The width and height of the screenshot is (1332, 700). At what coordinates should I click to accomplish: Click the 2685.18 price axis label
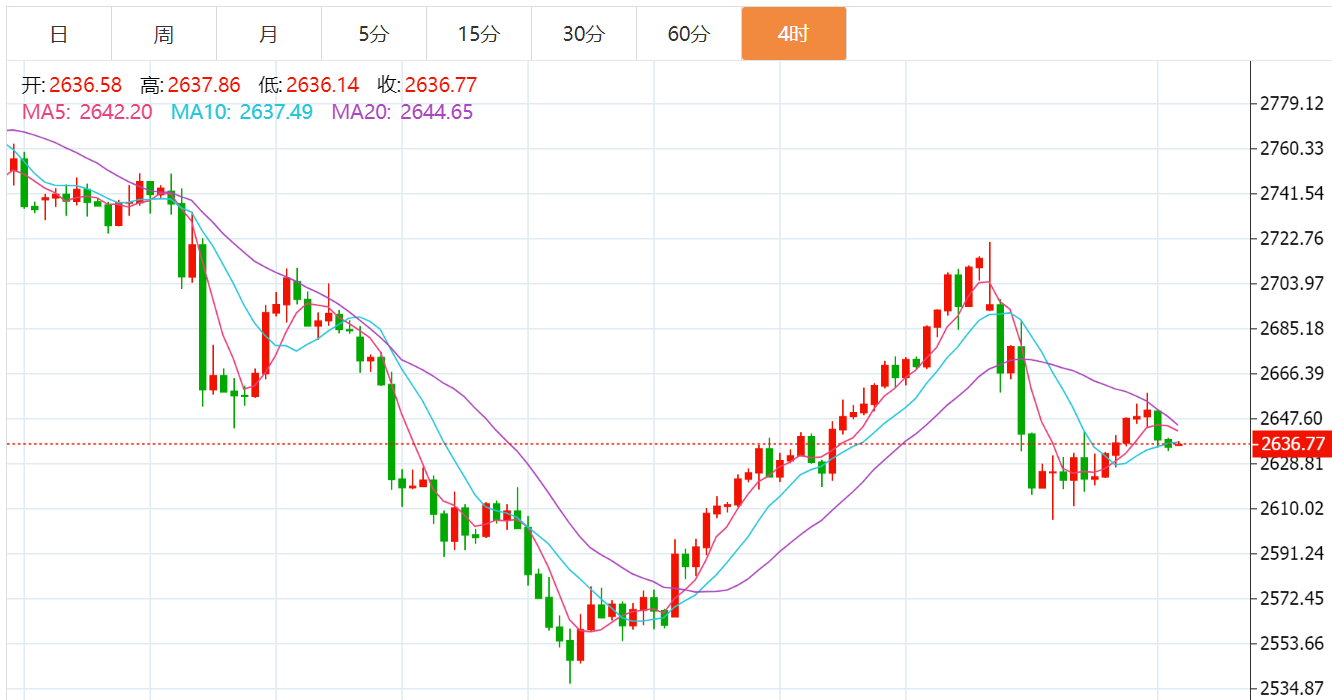coord(1293,329)
